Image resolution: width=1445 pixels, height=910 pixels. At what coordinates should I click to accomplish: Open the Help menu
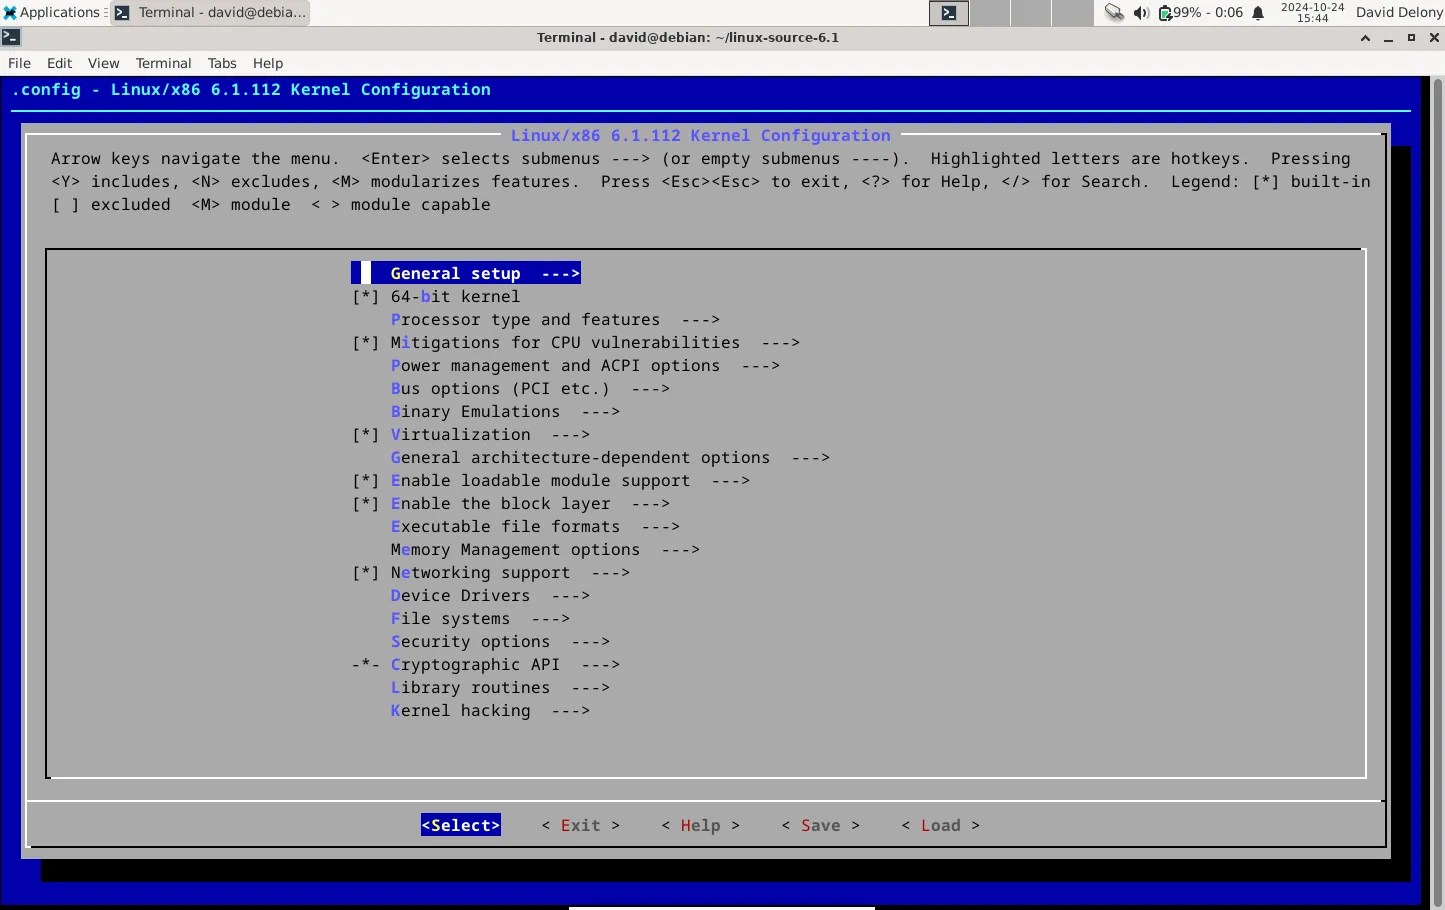[x=267, y=63]
